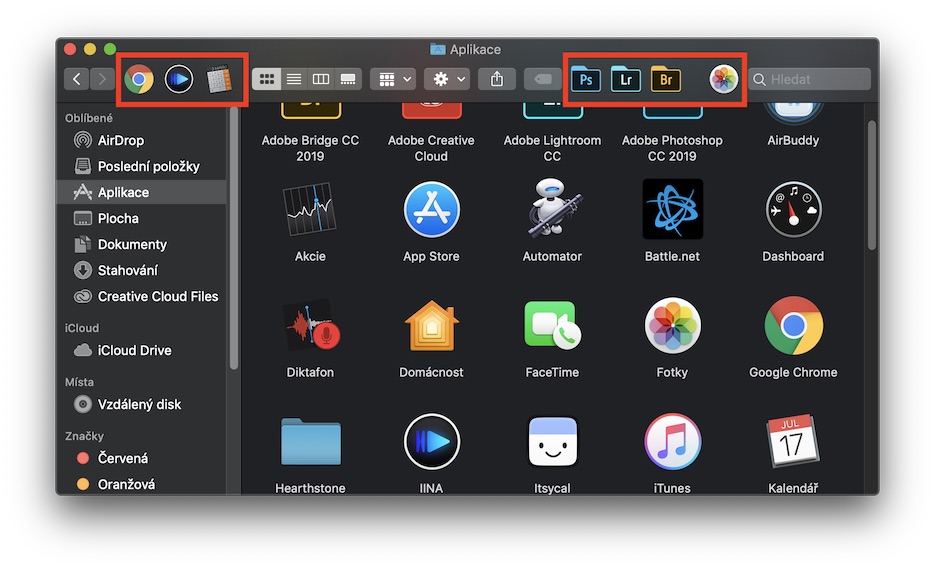Select the Kalendář calendar icon

(793, 441)
